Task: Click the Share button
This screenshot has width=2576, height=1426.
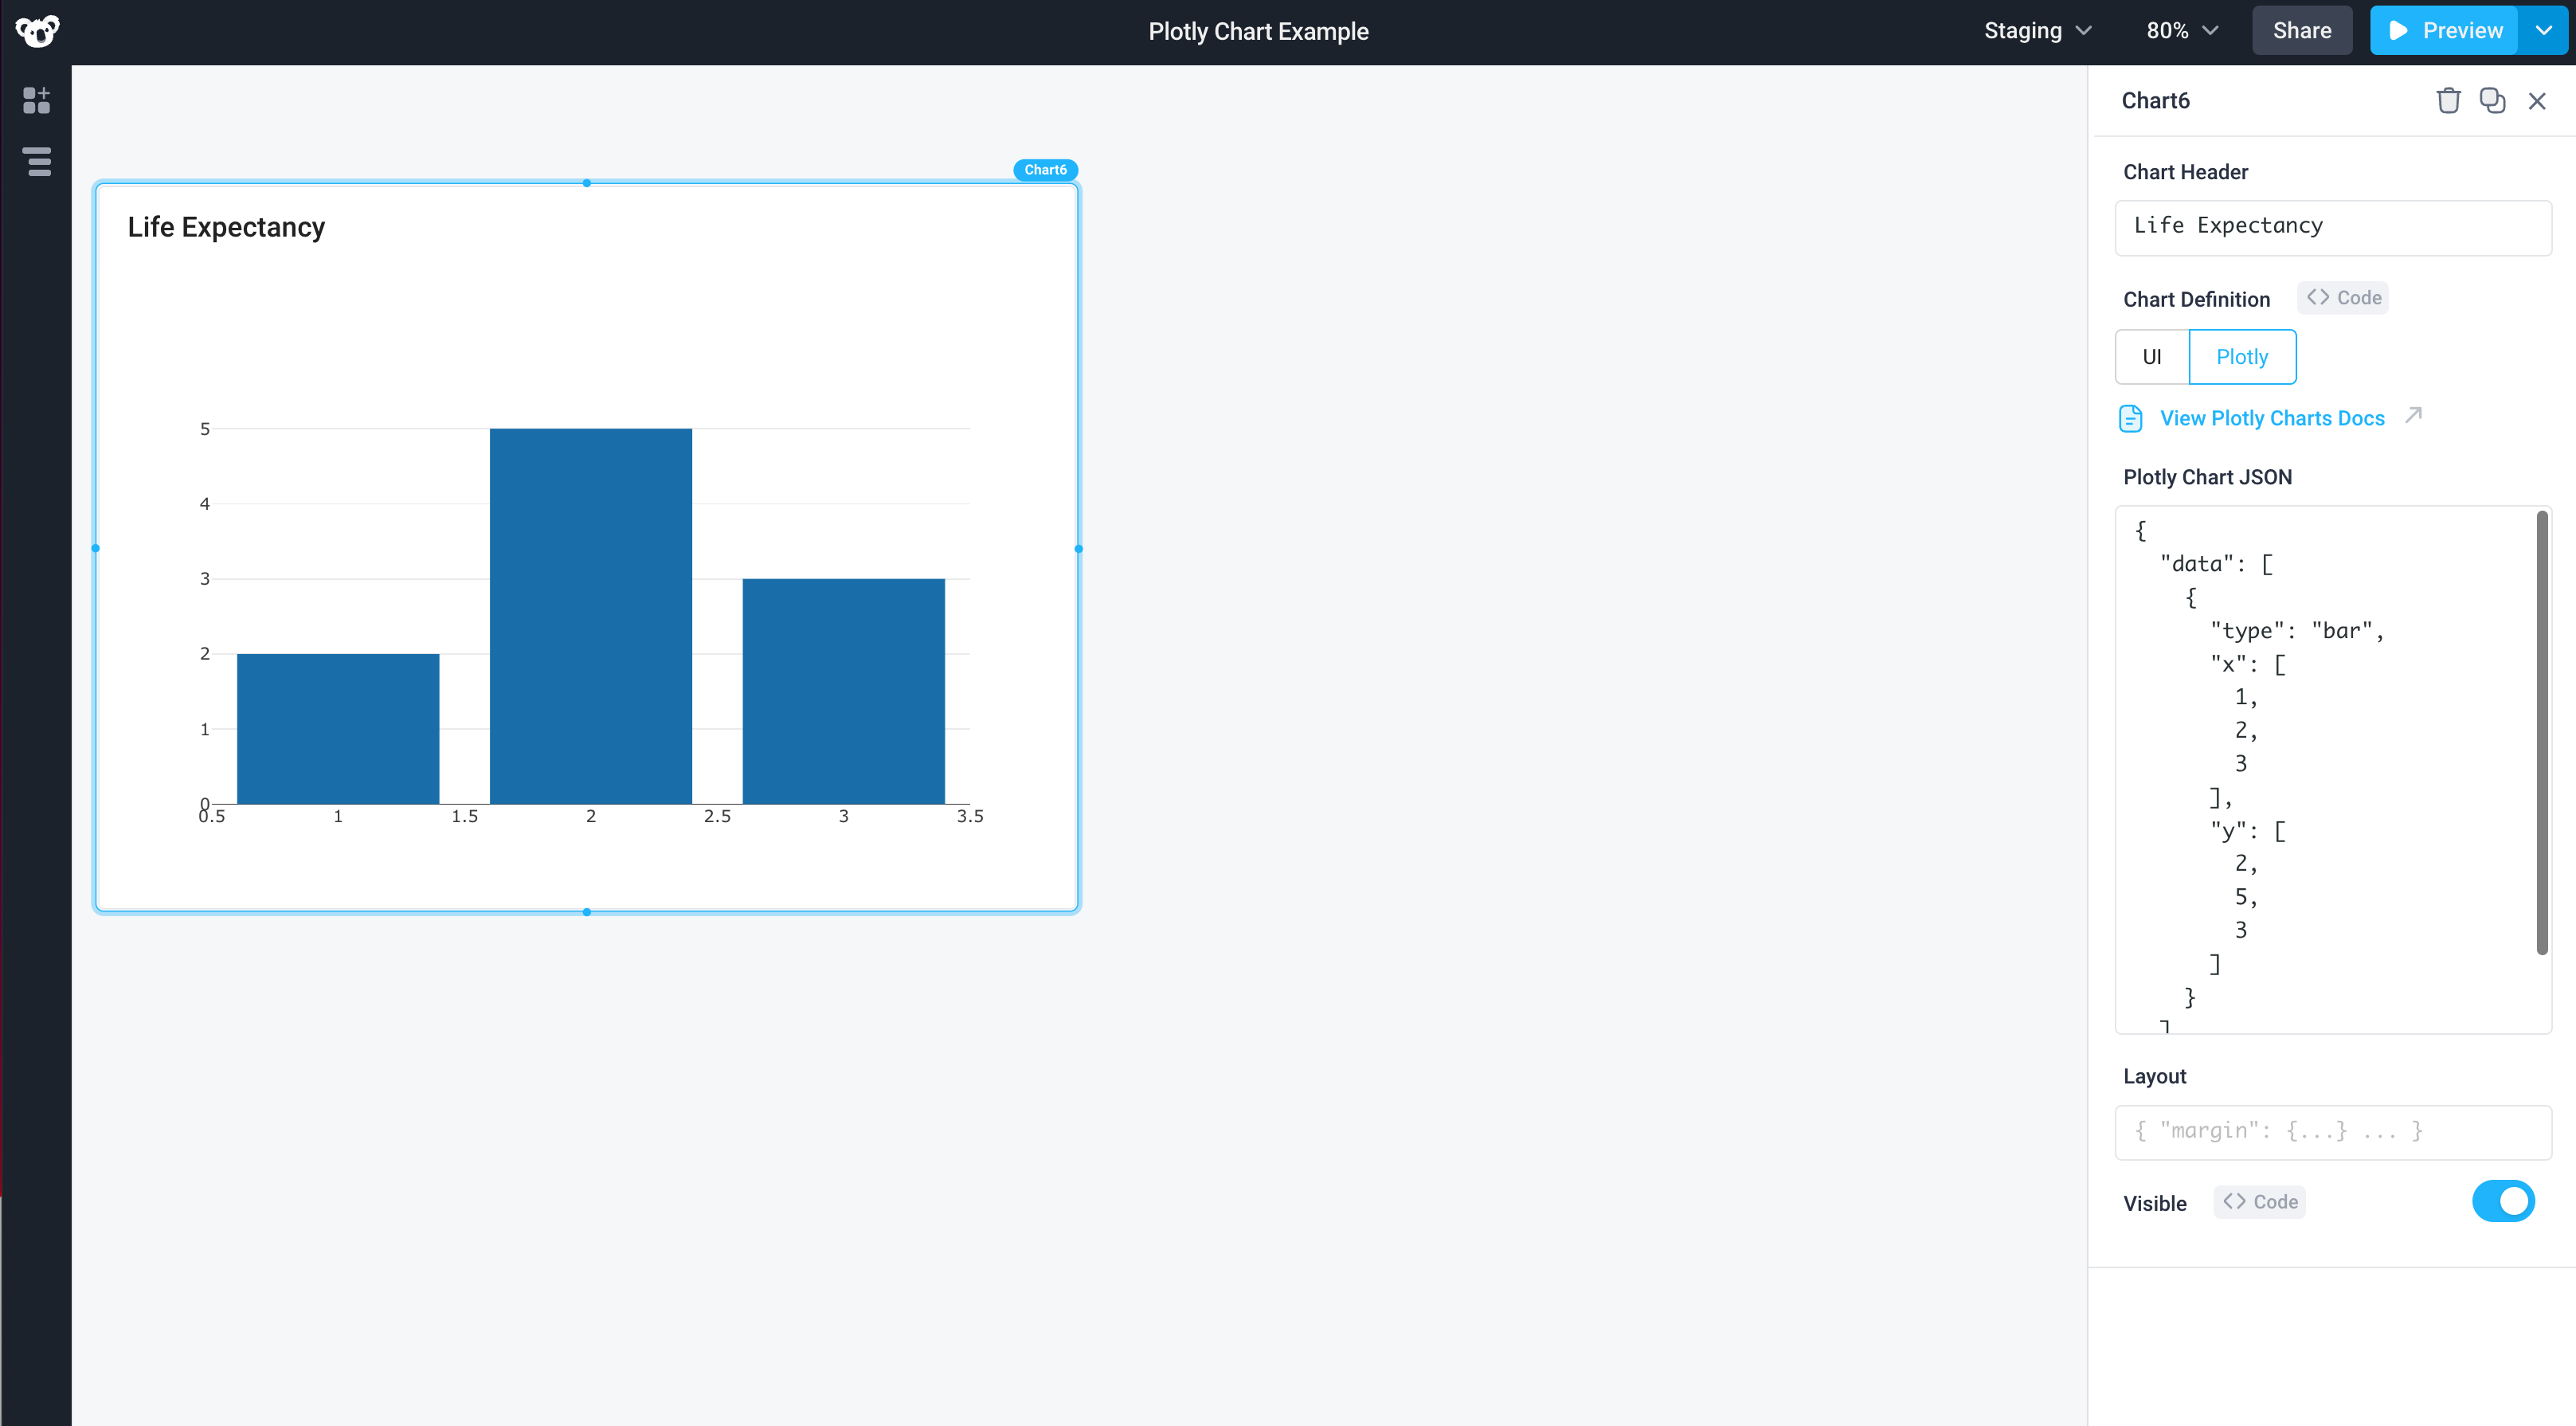Action: point(2302,30)
